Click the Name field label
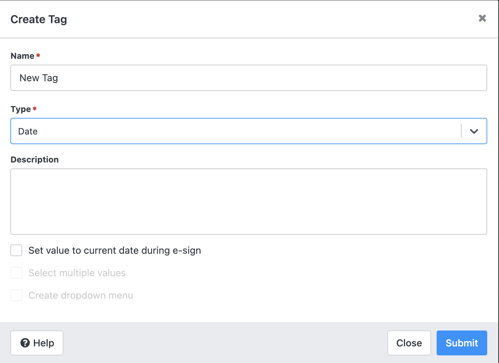This screenshot has width=499, height=363. click(x=22, y=56)
